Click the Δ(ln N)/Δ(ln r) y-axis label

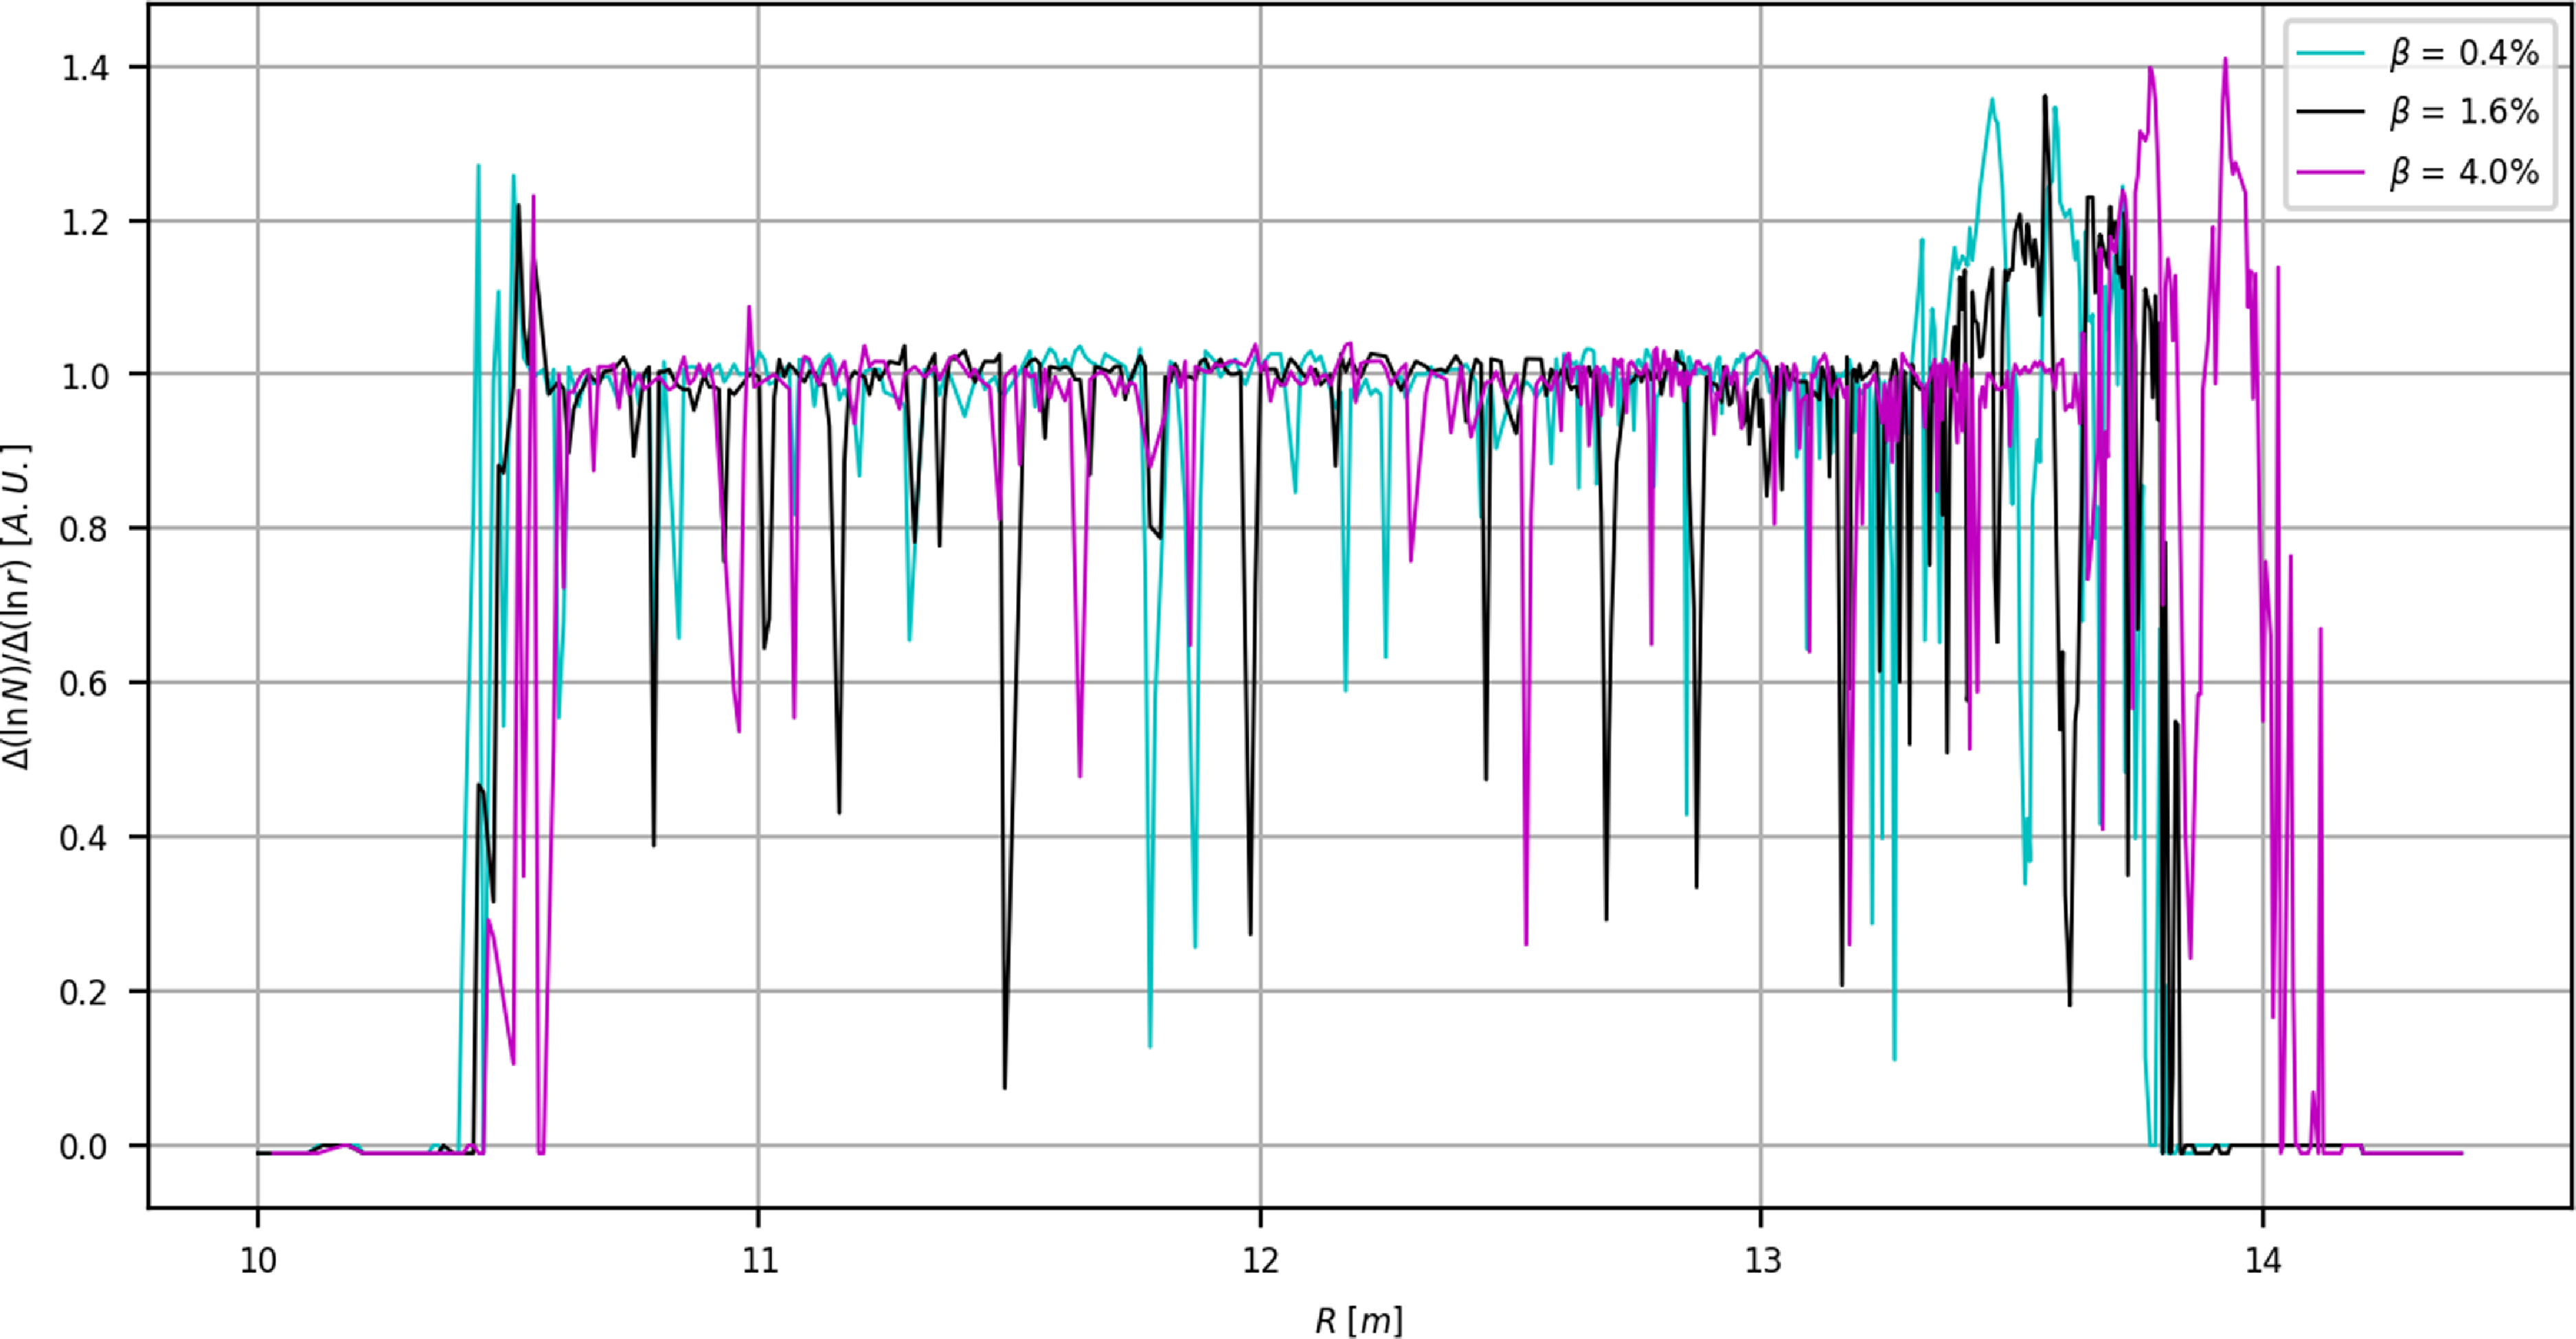coord(17,607)
